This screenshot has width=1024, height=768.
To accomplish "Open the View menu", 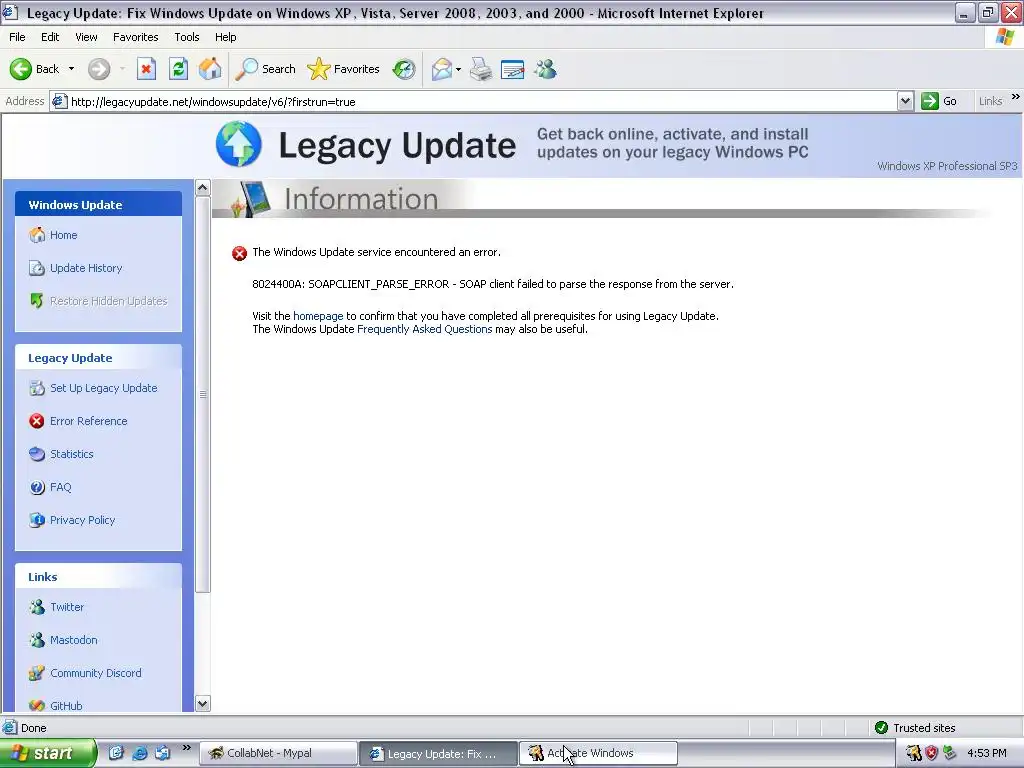I will [x=86, y=37].
